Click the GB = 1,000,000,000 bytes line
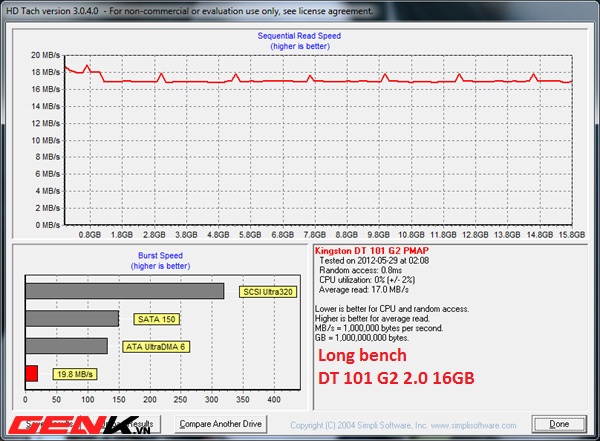Screen dimensions: 600x441 click(362, 338)
